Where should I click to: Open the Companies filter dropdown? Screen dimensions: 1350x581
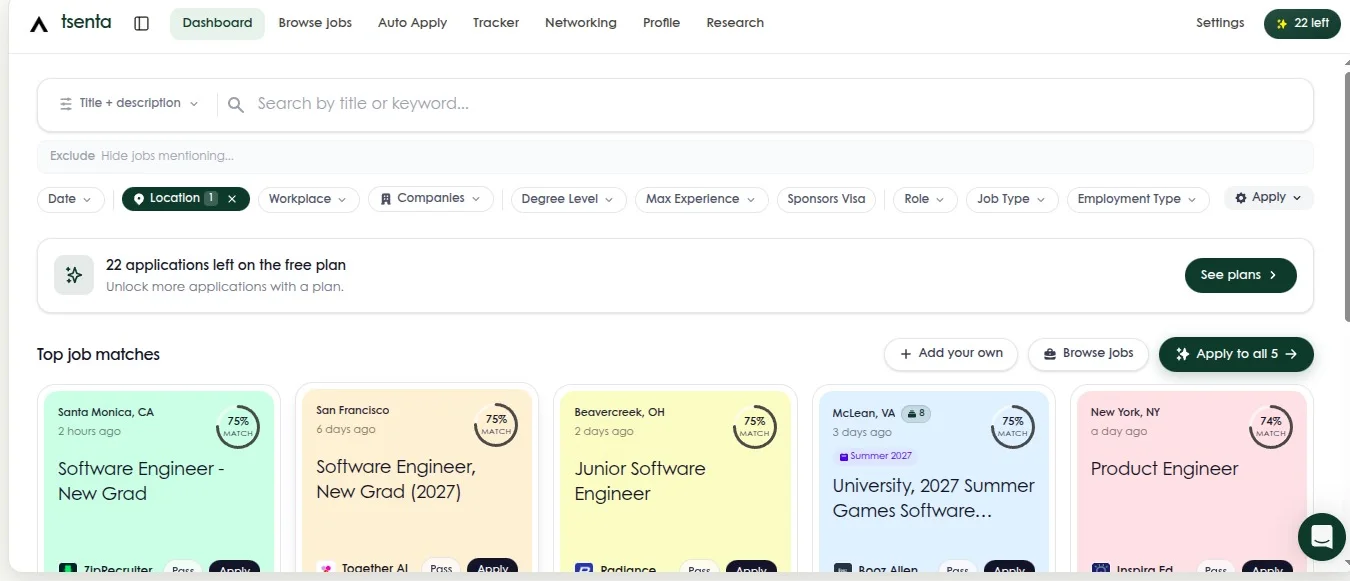[x=431, y=199]
